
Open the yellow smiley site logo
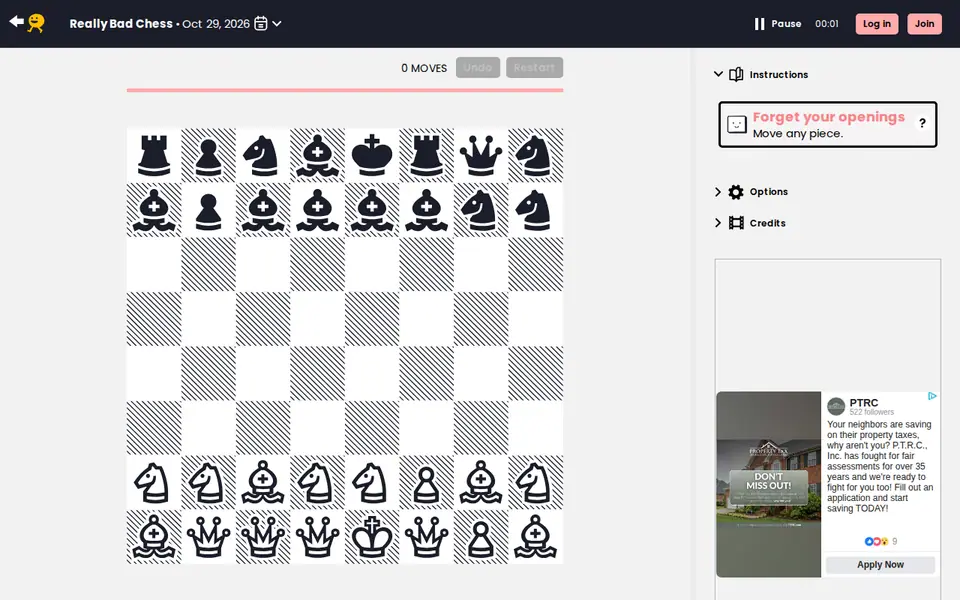pyautogui.click(x=36, y=23)
